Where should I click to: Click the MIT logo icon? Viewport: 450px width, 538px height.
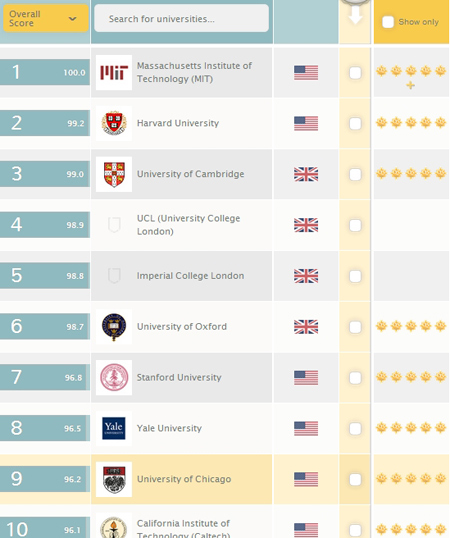click(x=114, y=72)
